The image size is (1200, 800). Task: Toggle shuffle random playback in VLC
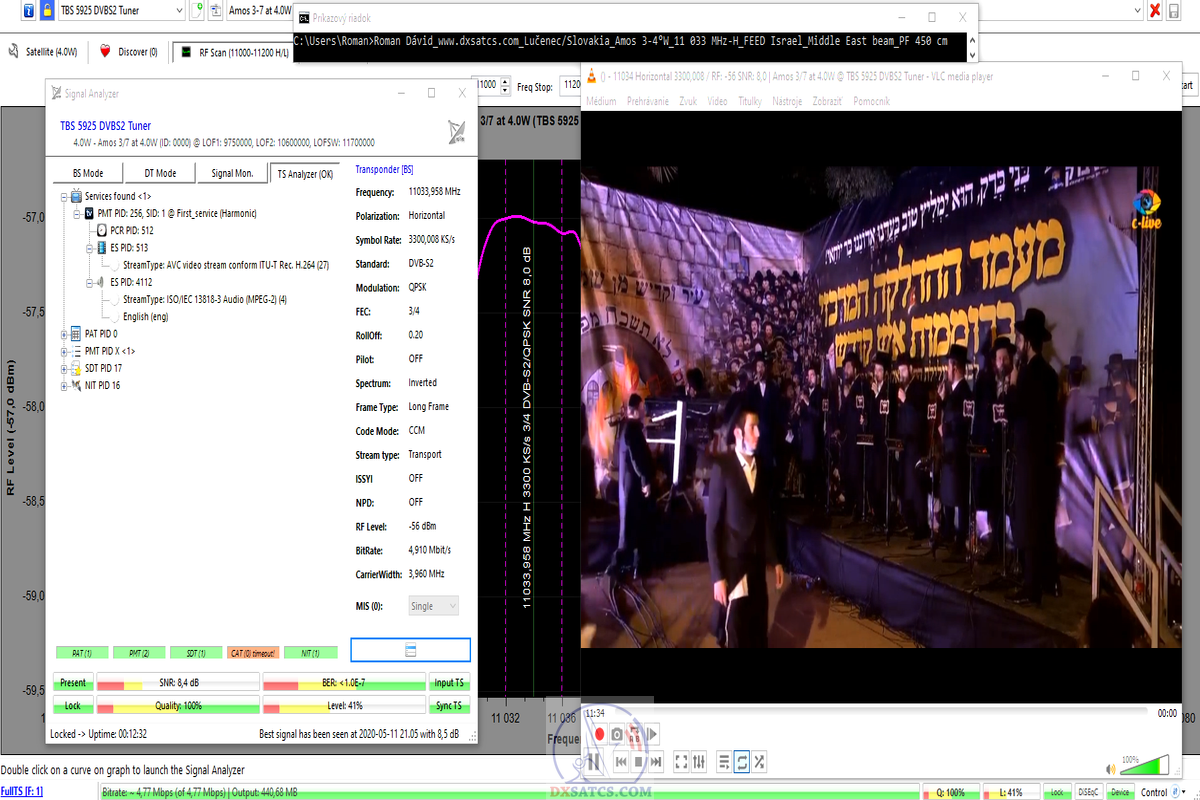[x=760, y=762]
